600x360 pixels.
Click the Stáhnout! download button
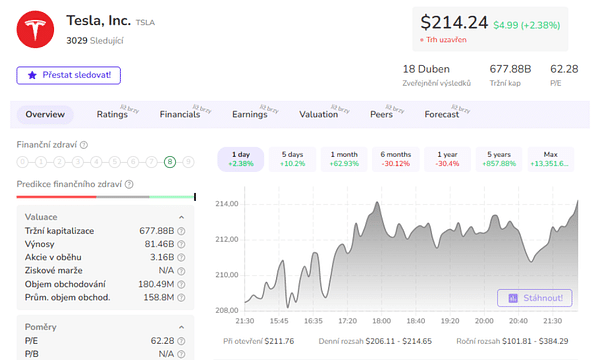click(x=535, y=298)
